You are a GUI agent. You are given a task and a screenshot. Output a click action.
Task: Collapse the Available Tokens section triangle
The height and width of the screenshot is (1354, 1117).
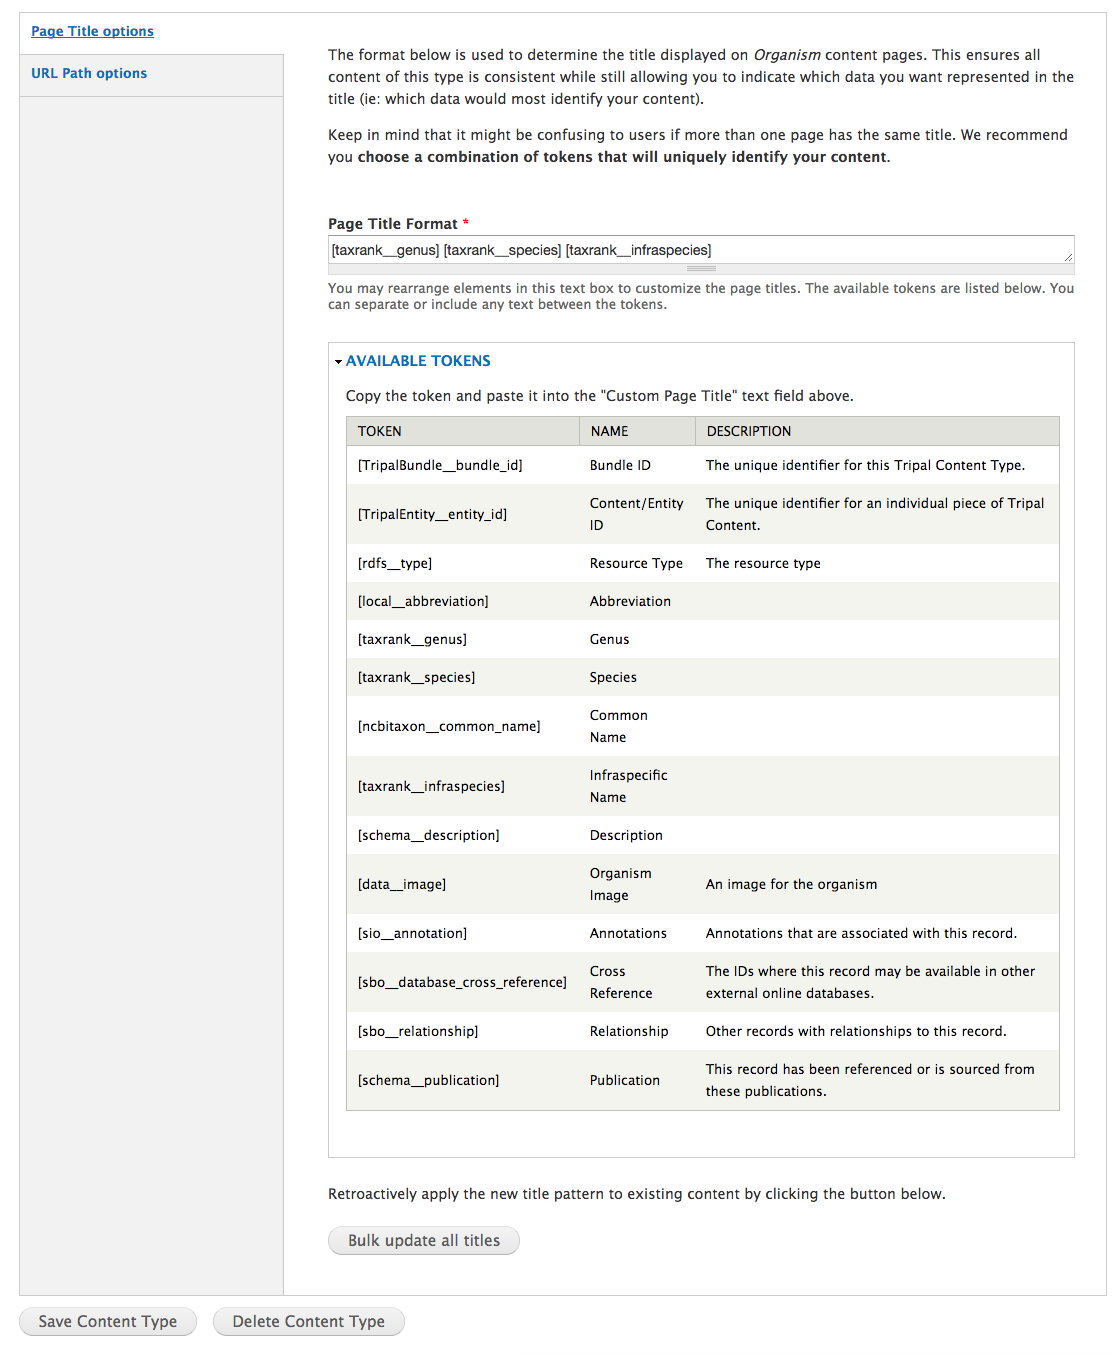338,362
